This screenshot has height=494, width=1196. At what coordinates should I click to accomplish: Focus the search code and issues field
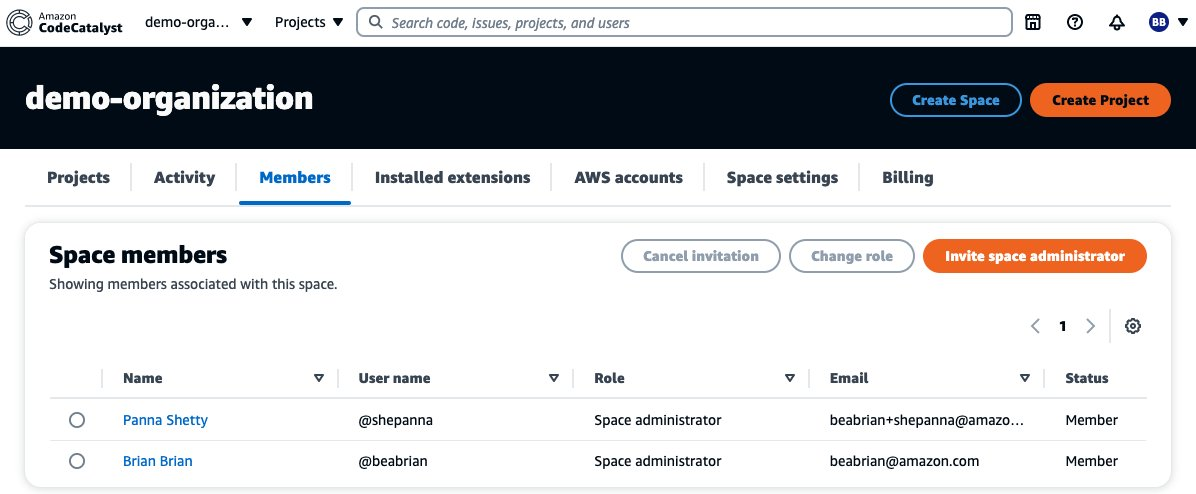click(690, 22)
